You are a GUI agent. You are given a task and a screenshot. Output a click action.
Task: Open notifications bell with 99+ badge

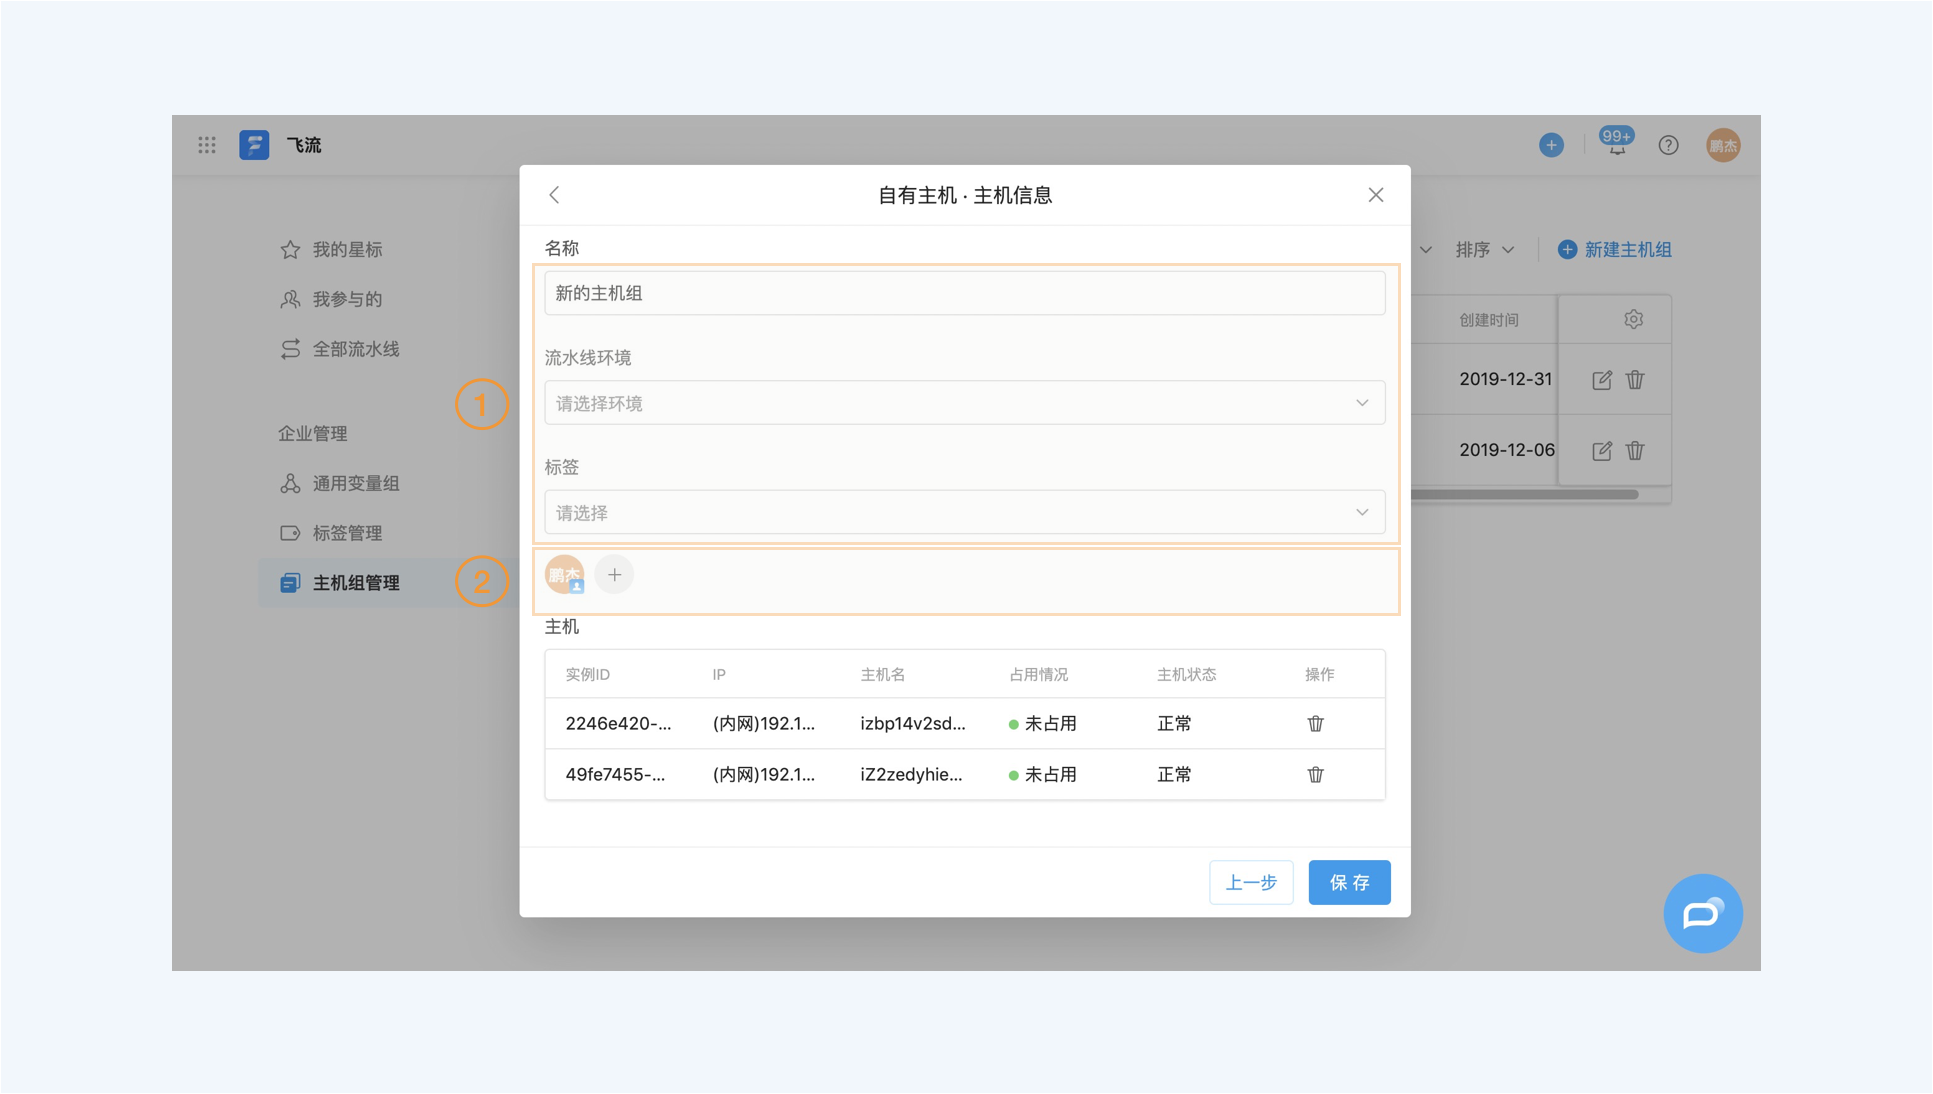1617,143
